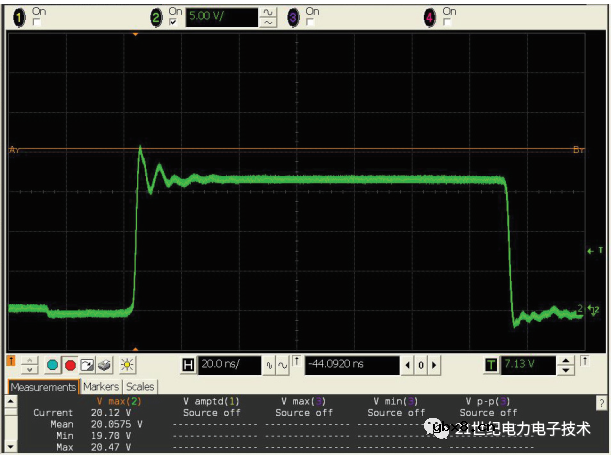Click the single acquisition waveform icon
Image resolution: width=611 pixels, height=457 pixels.
(88, 365)
